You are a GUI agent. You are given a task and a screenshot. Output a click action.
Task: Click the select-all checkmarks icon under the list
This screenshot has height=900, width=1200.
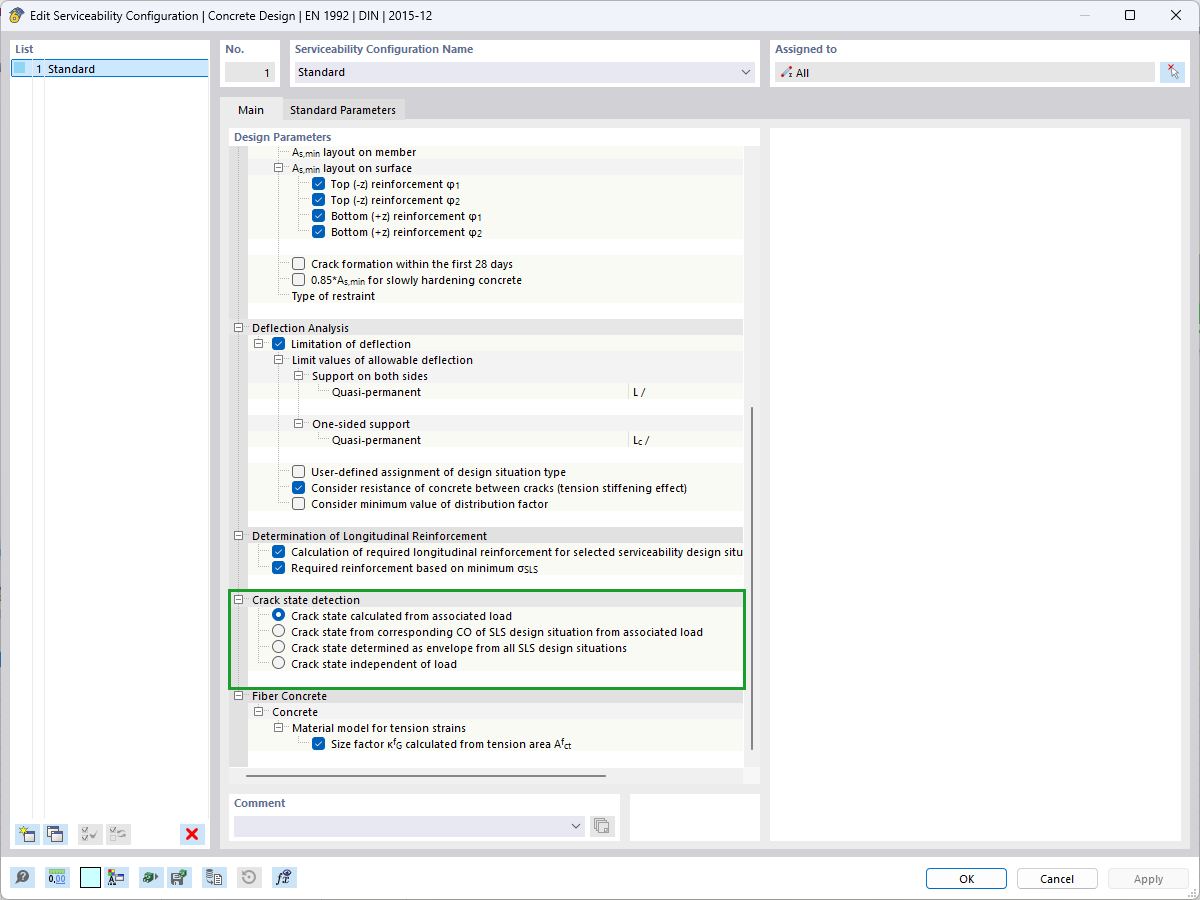pos(89,834)
